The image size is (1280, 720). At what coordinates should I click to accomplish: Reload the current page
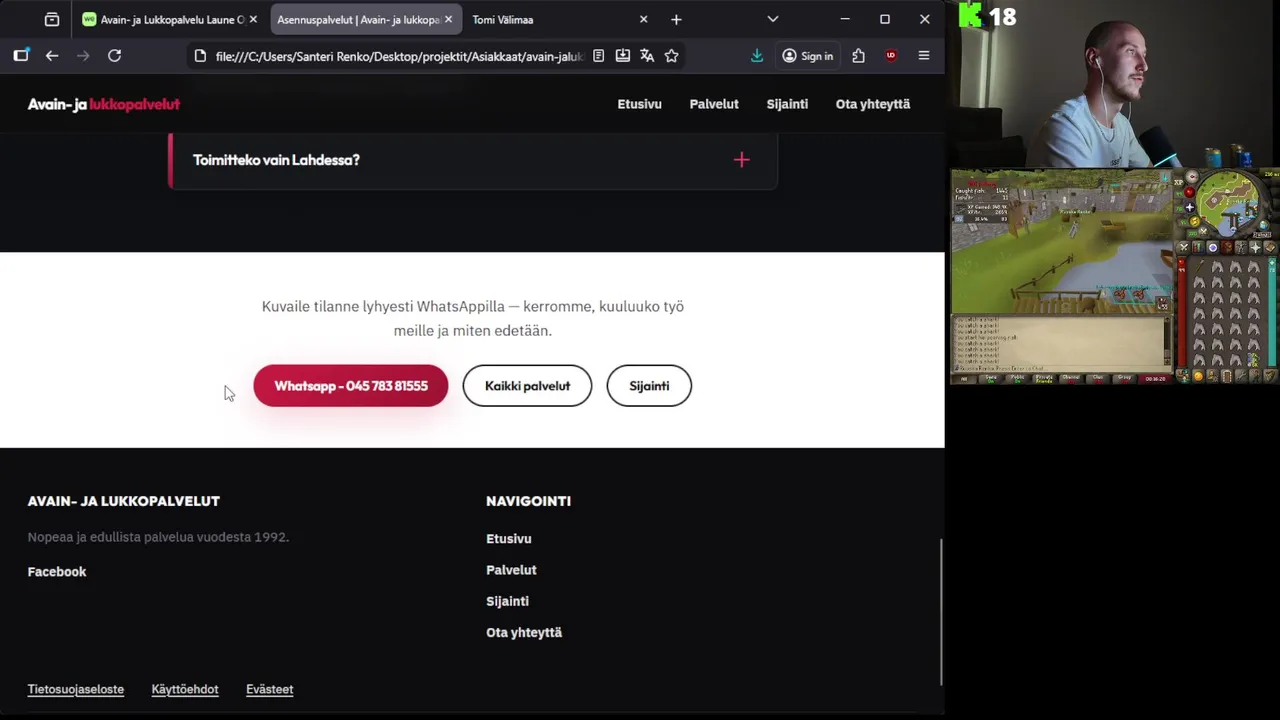point(115,56)
